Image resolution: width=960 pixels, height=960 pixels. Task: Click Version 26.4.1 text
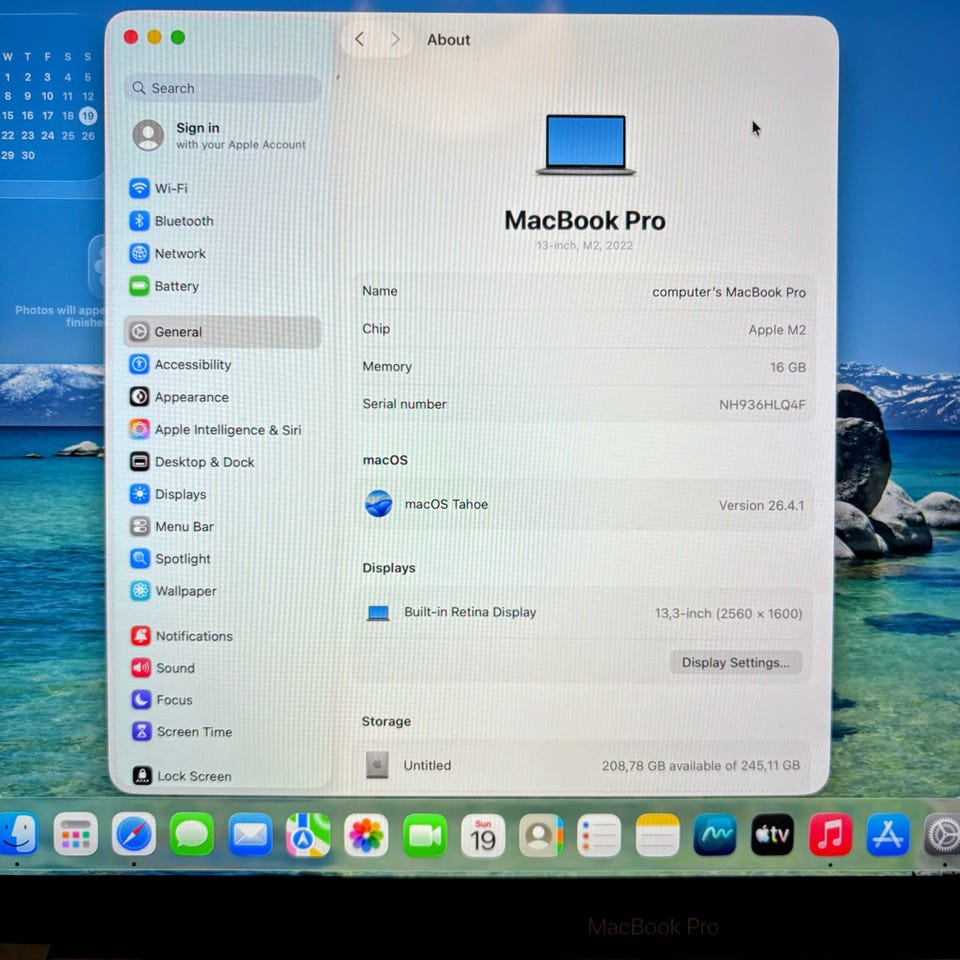coord(761,505)
